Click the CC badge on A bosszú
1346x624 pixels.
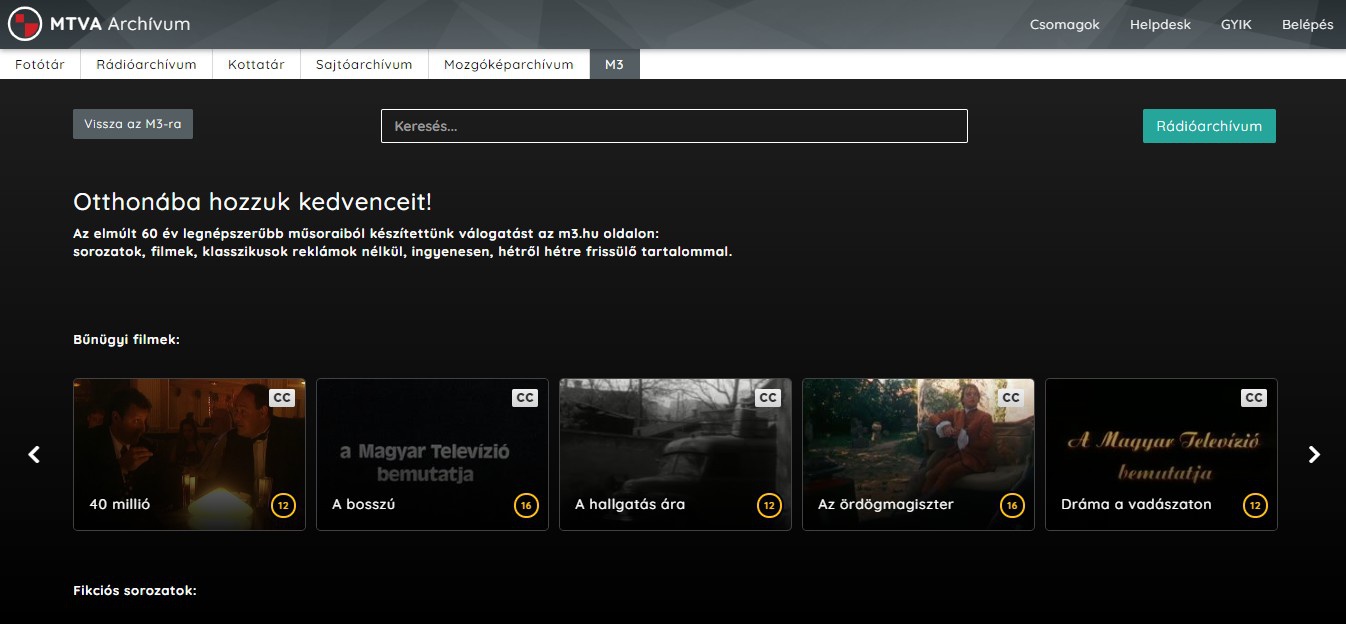pos(525,398)
